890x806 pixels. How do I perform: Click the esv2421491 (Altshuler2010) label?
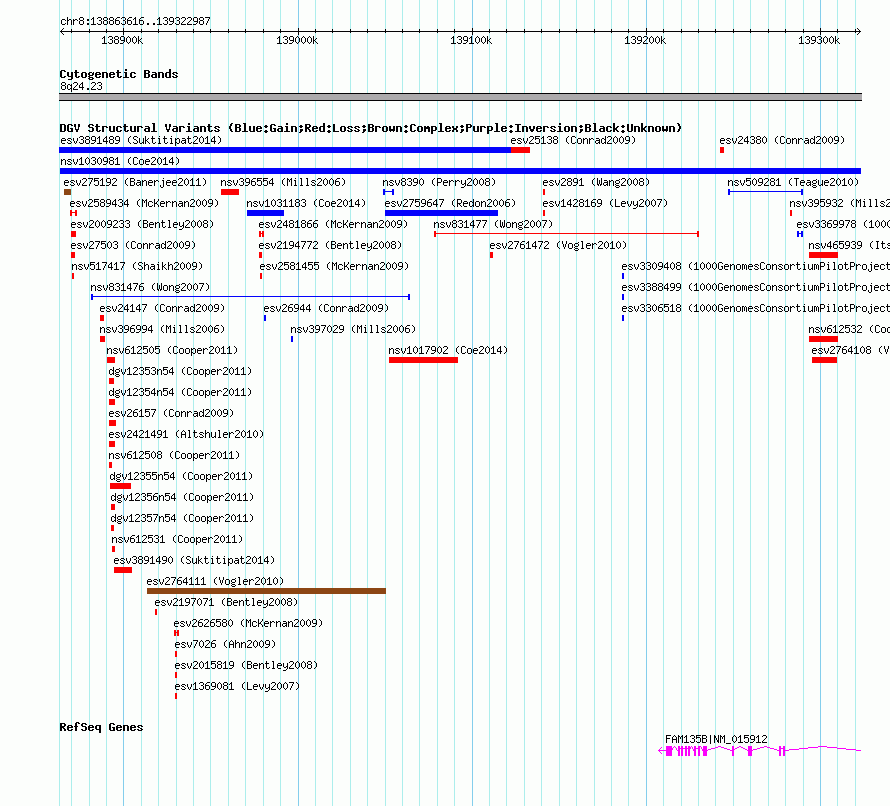pyautogui.click(x=186, y=434)
